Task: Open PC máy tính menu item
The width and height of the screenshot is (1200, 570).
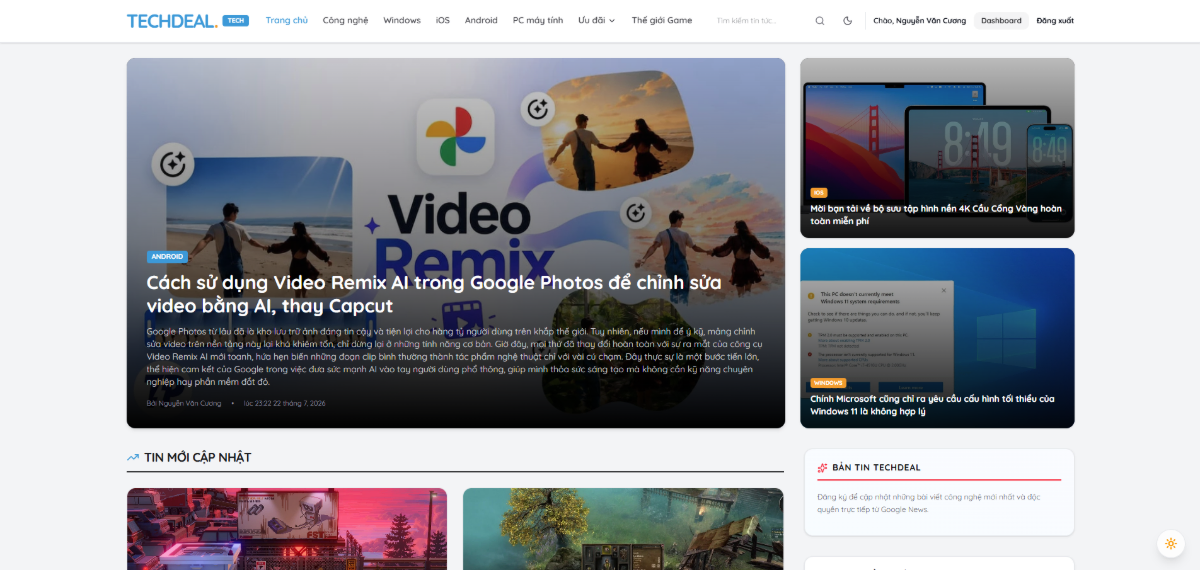Action: [538, 20]
